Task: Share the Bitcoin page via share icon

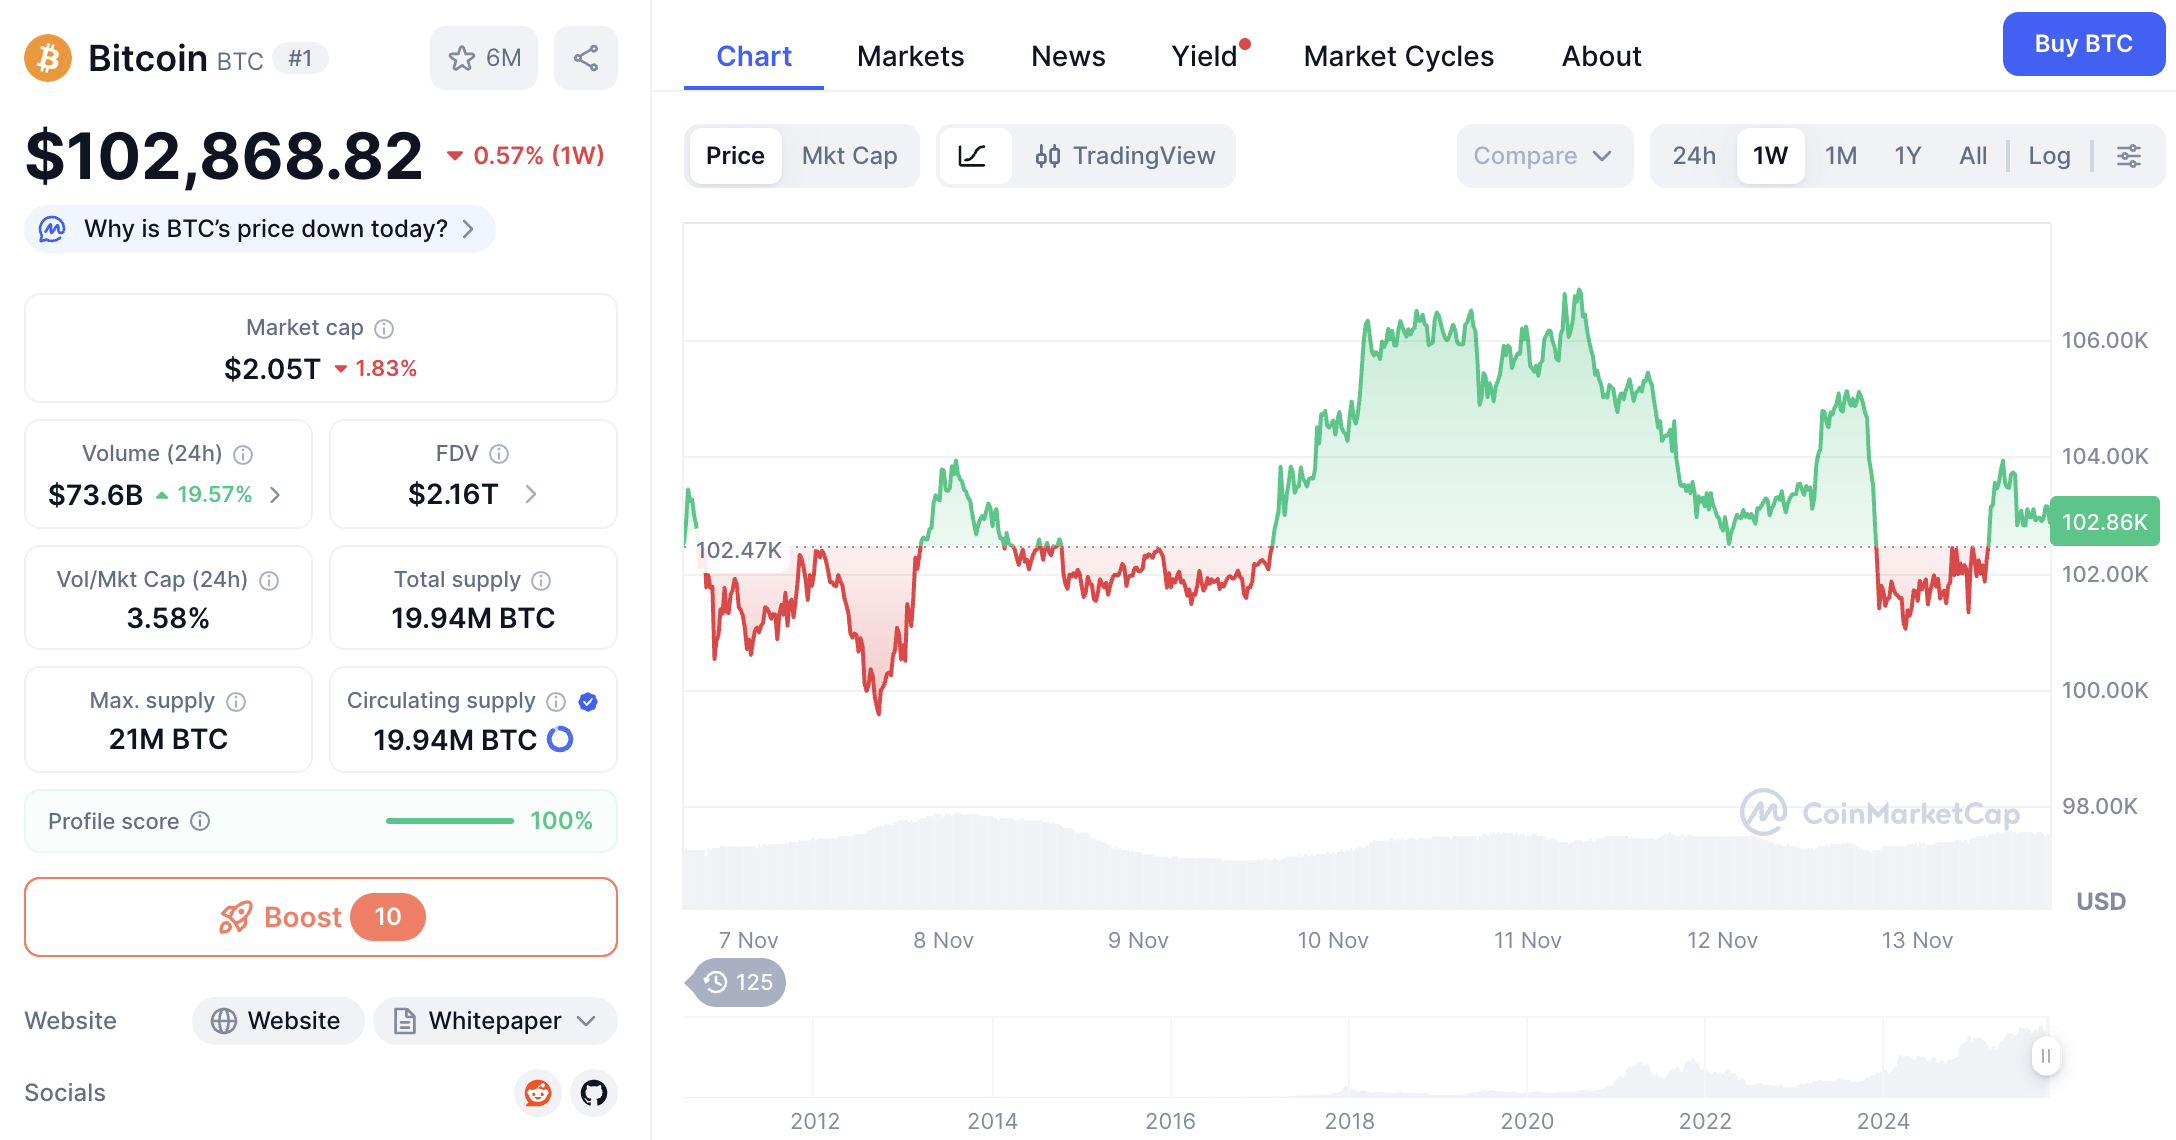Action: click(x=586, y=58)
